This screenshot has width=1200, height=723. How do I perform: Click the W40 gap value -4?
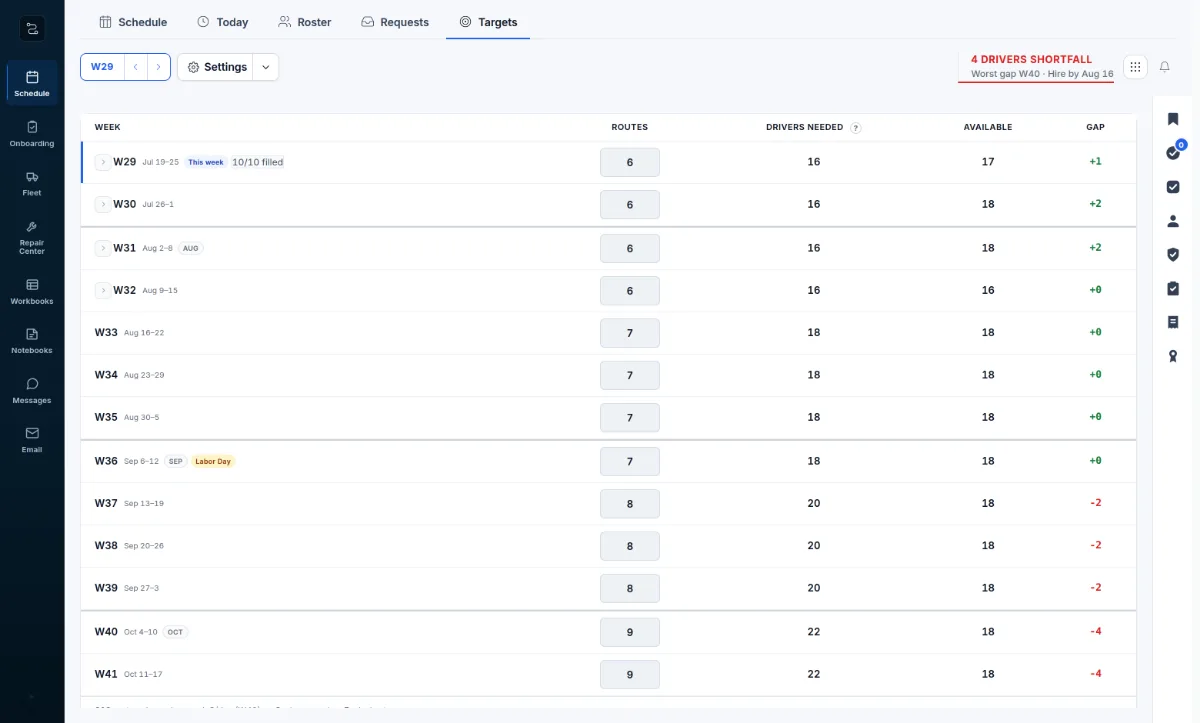tap(1096, 632)
